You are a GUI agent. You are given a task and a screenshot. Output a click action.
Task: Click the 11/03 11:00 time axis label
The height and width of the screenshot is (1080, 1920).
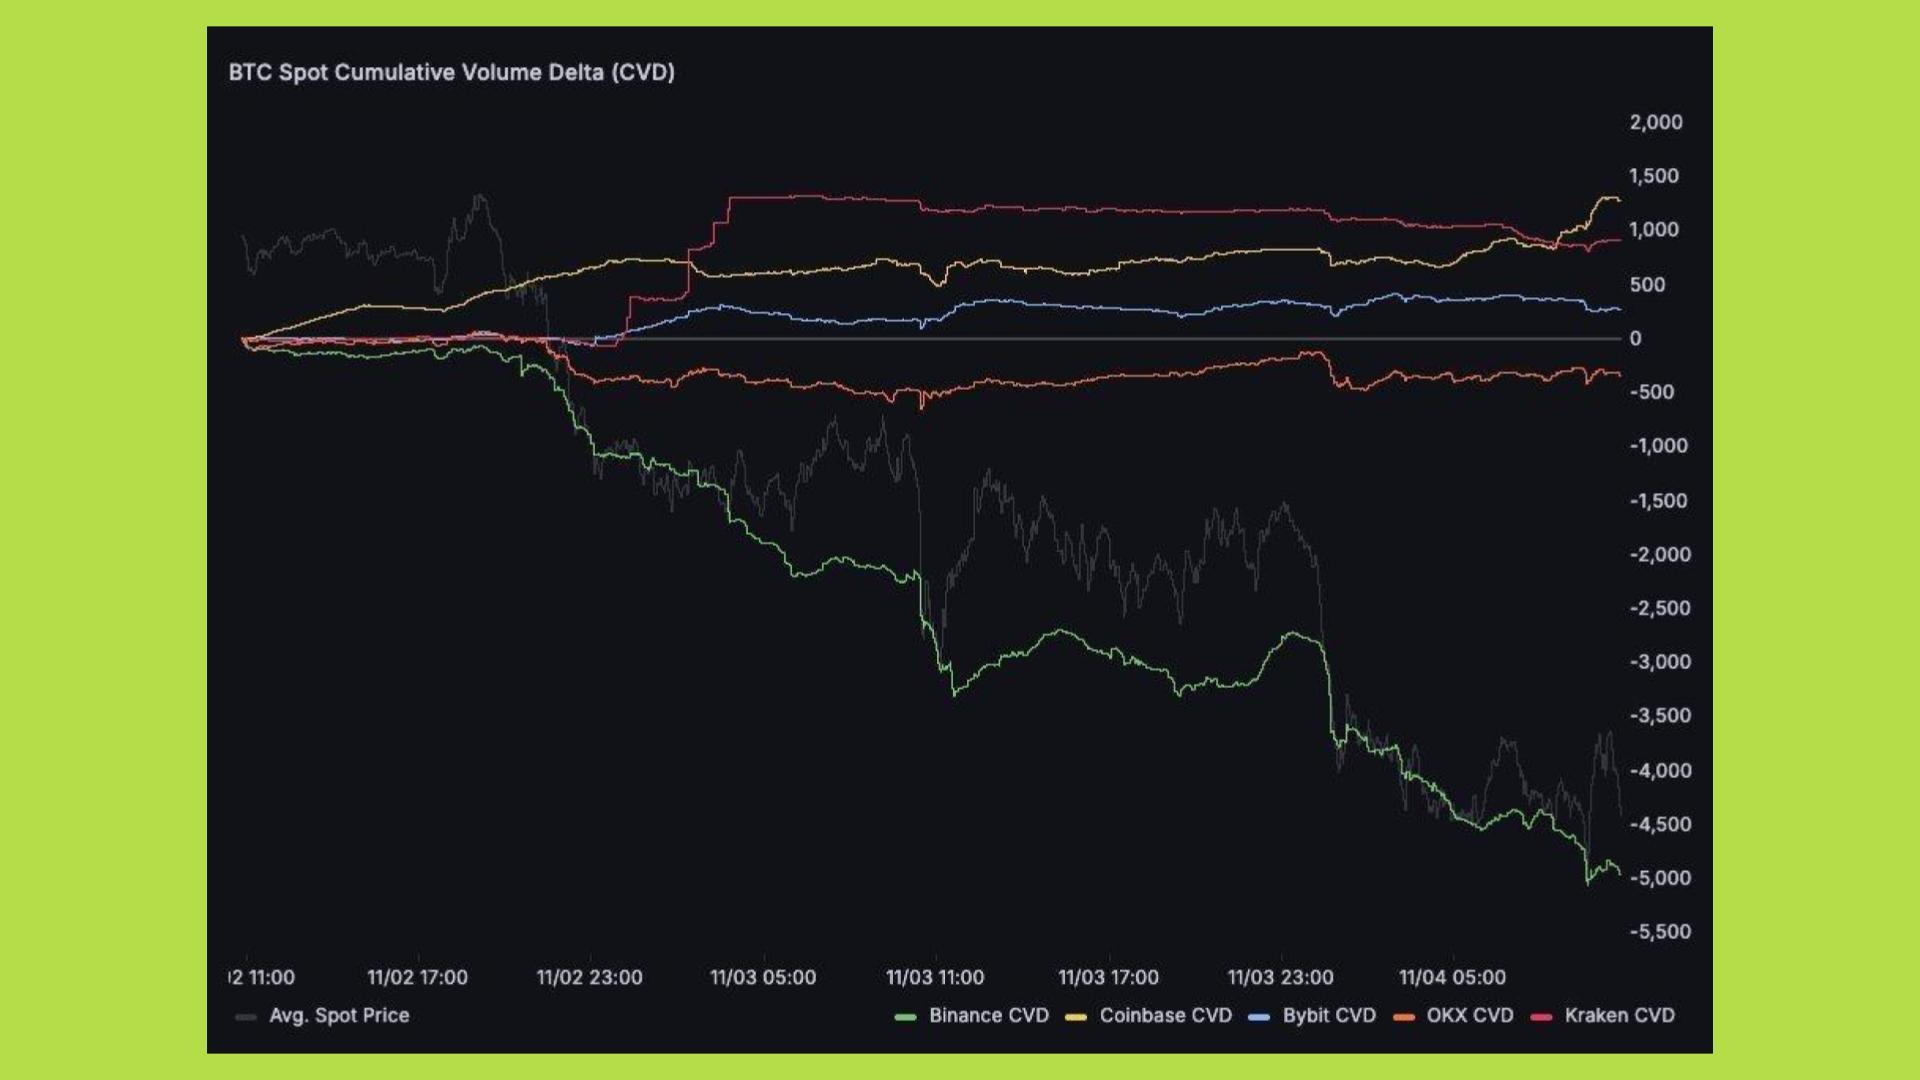934,977
